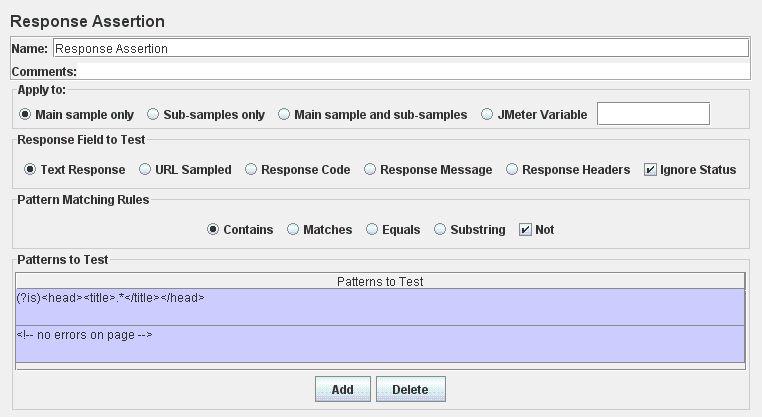Image resolution: width=762 pixels, height=417 pixels.
Task: Choose the Matches pattern rule
Action: click(294, 230)
